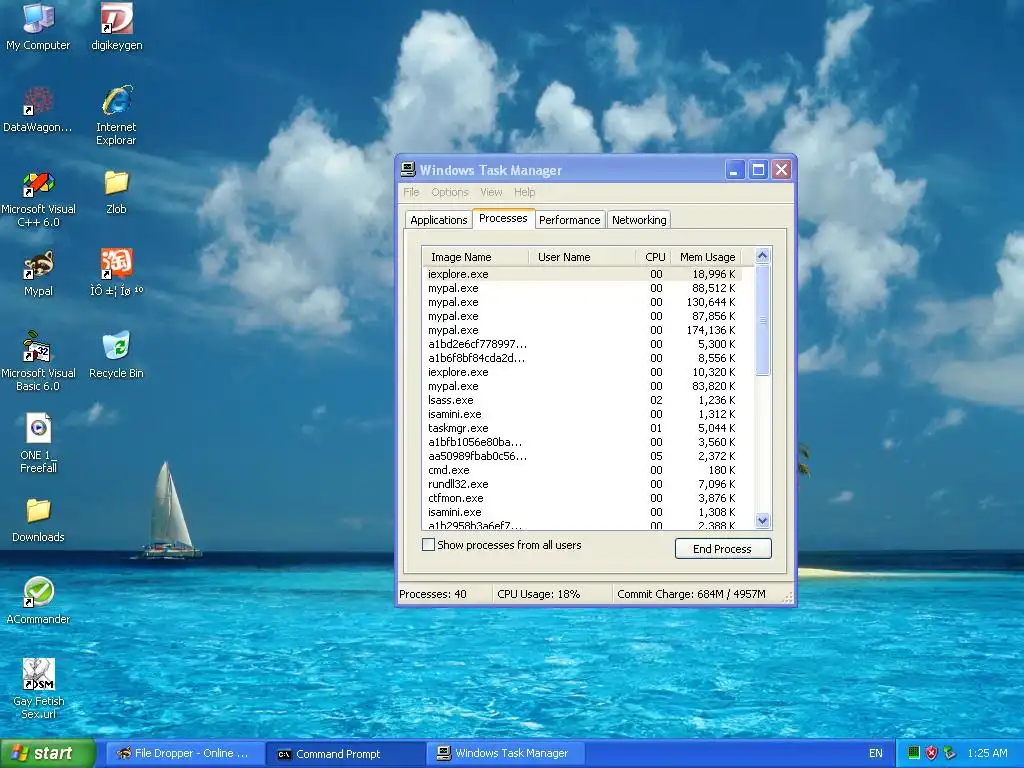This screenshot has width=1024, height=768.
Task: Click the green CPU meter tray icon
Action: (x=914, y=753)
